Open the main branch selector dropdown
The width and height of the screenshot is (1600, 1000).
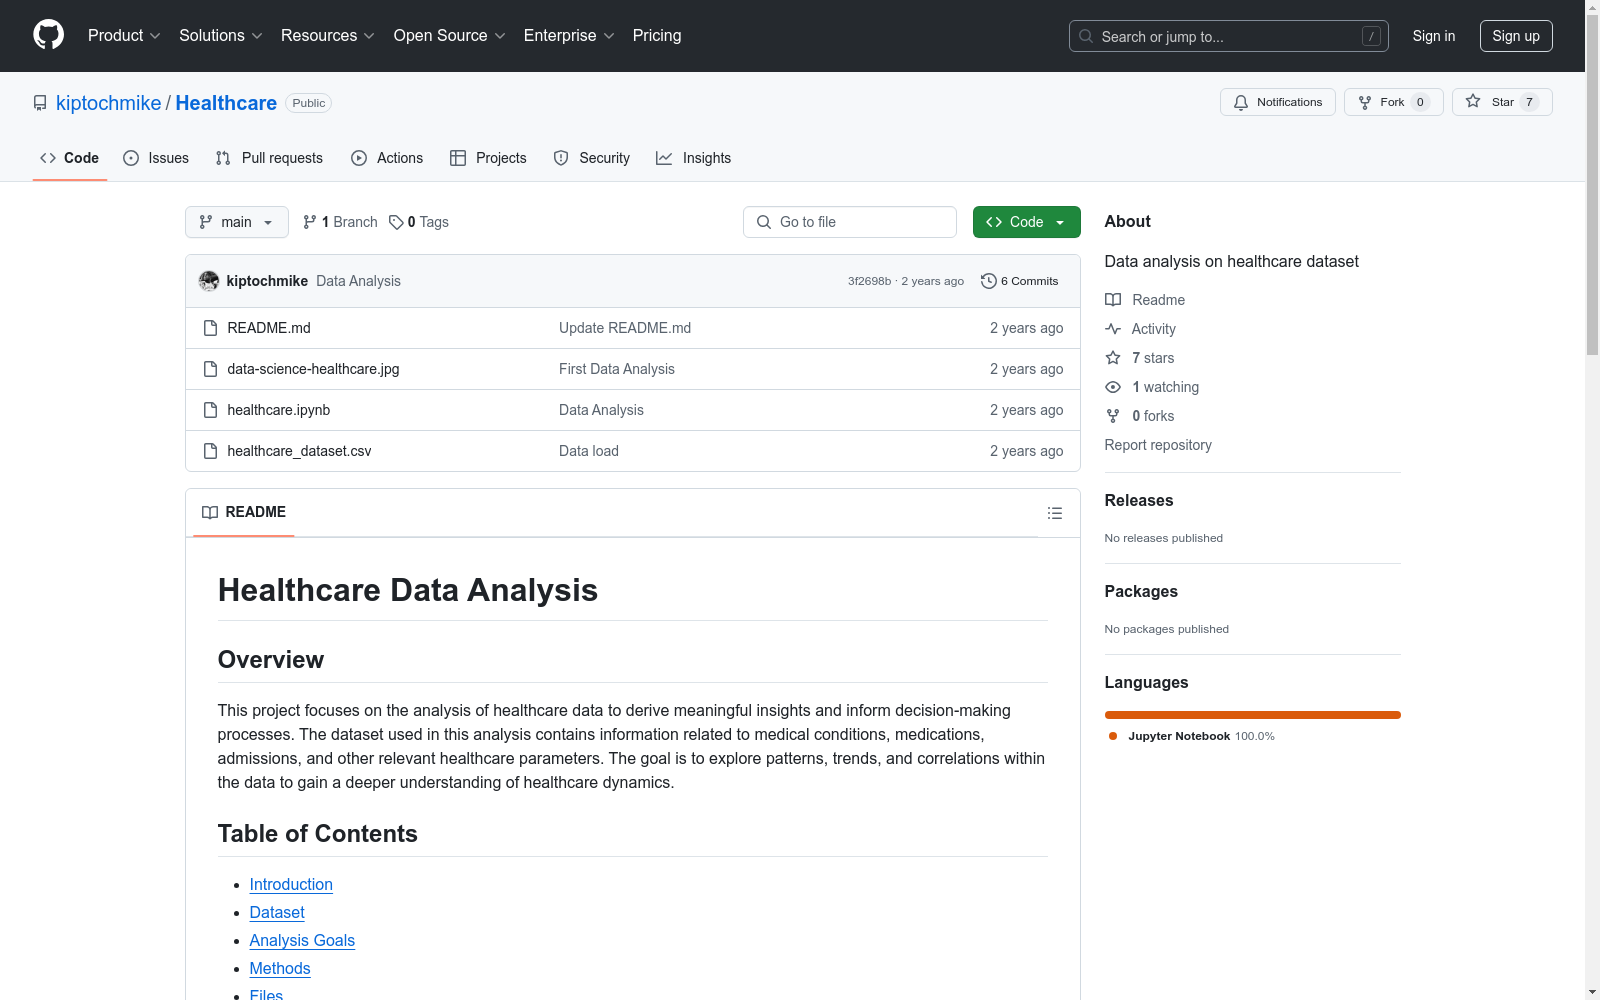point(237,222)
